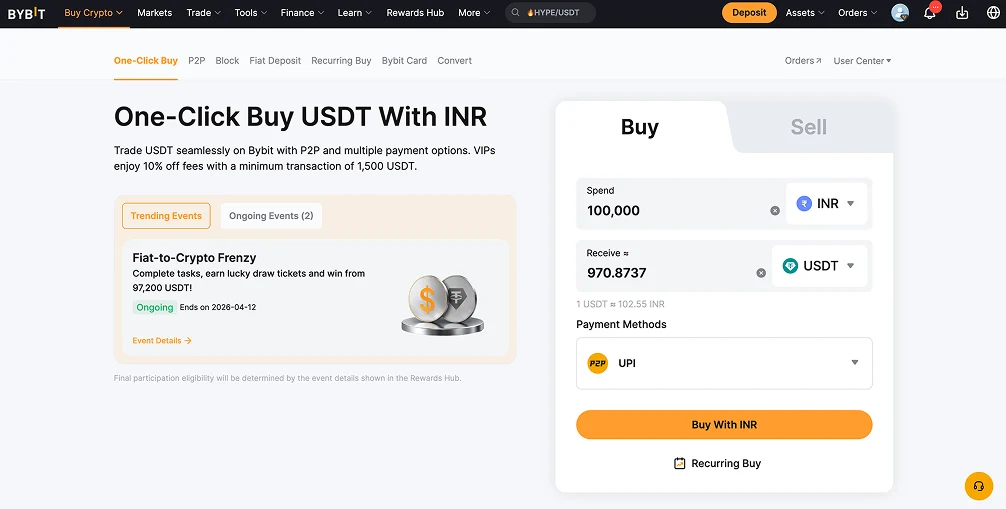
Task: Expand the Tools menu
Action: (x=251, y=13)
